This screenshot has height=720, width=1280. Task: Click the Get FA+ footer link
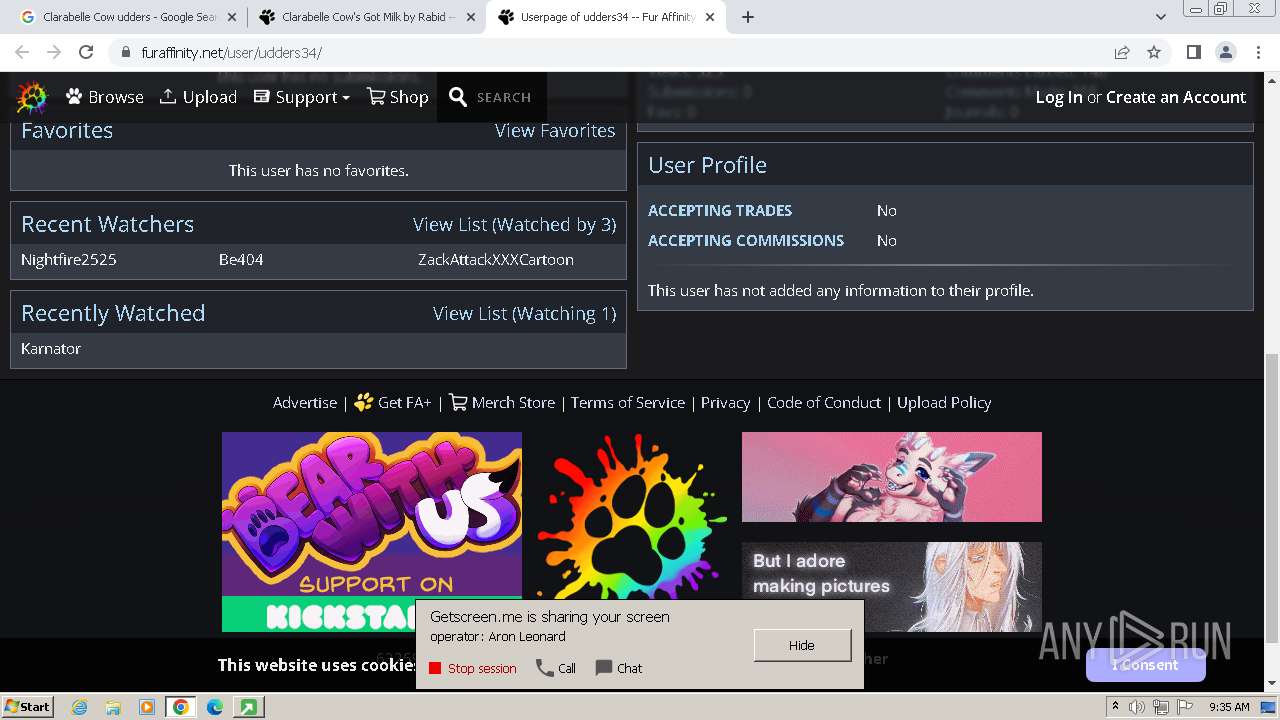pos(393,402)
